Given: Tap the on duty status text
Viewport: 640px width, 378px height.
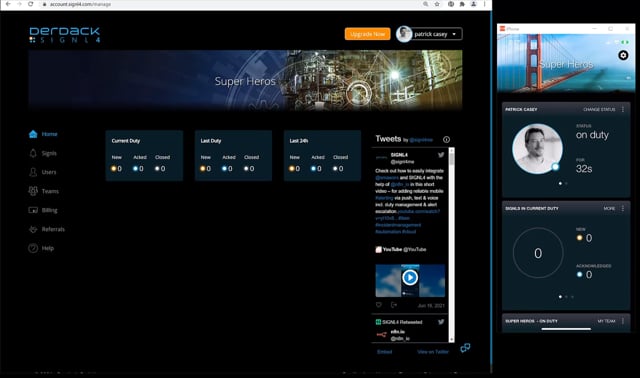Looking at the screenshot, I should [x=592, y=135].
